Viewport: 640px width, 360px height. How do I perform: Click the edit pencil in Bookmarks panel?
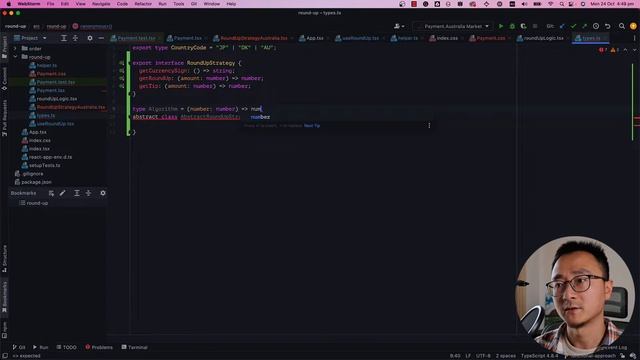(62, 193)
